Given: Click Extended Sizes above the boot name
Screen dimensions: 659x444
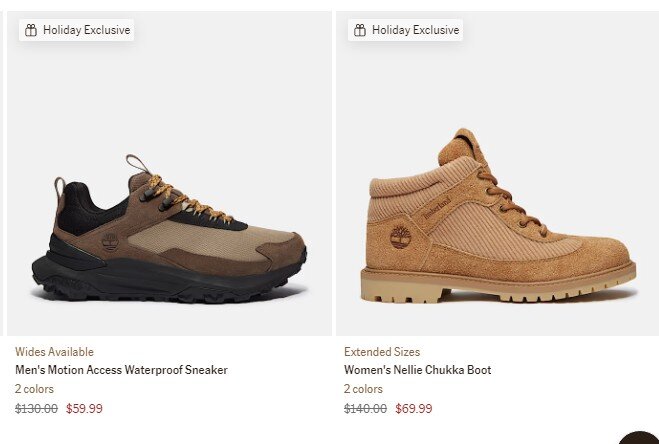Looking at the screenshot, I should tap(382, 352).
